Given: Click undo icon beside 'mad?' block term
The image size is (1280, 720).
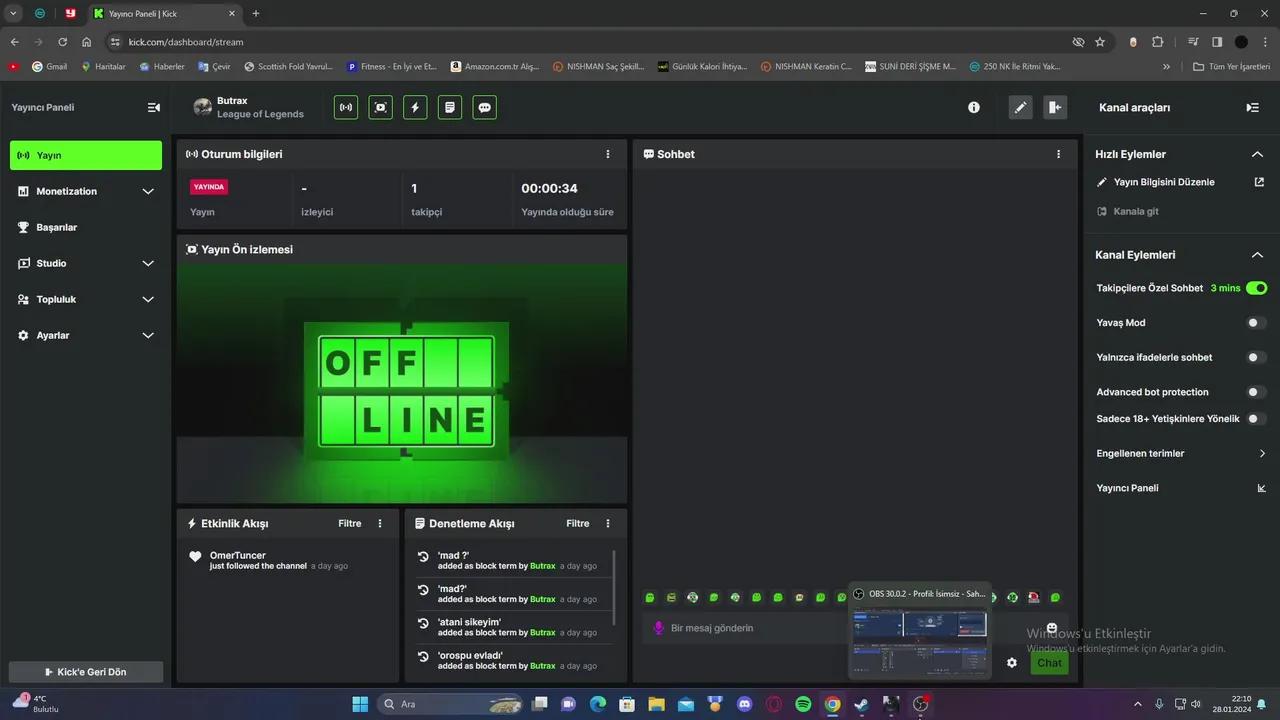Looking at the screenshot, I should click(423, 590).
